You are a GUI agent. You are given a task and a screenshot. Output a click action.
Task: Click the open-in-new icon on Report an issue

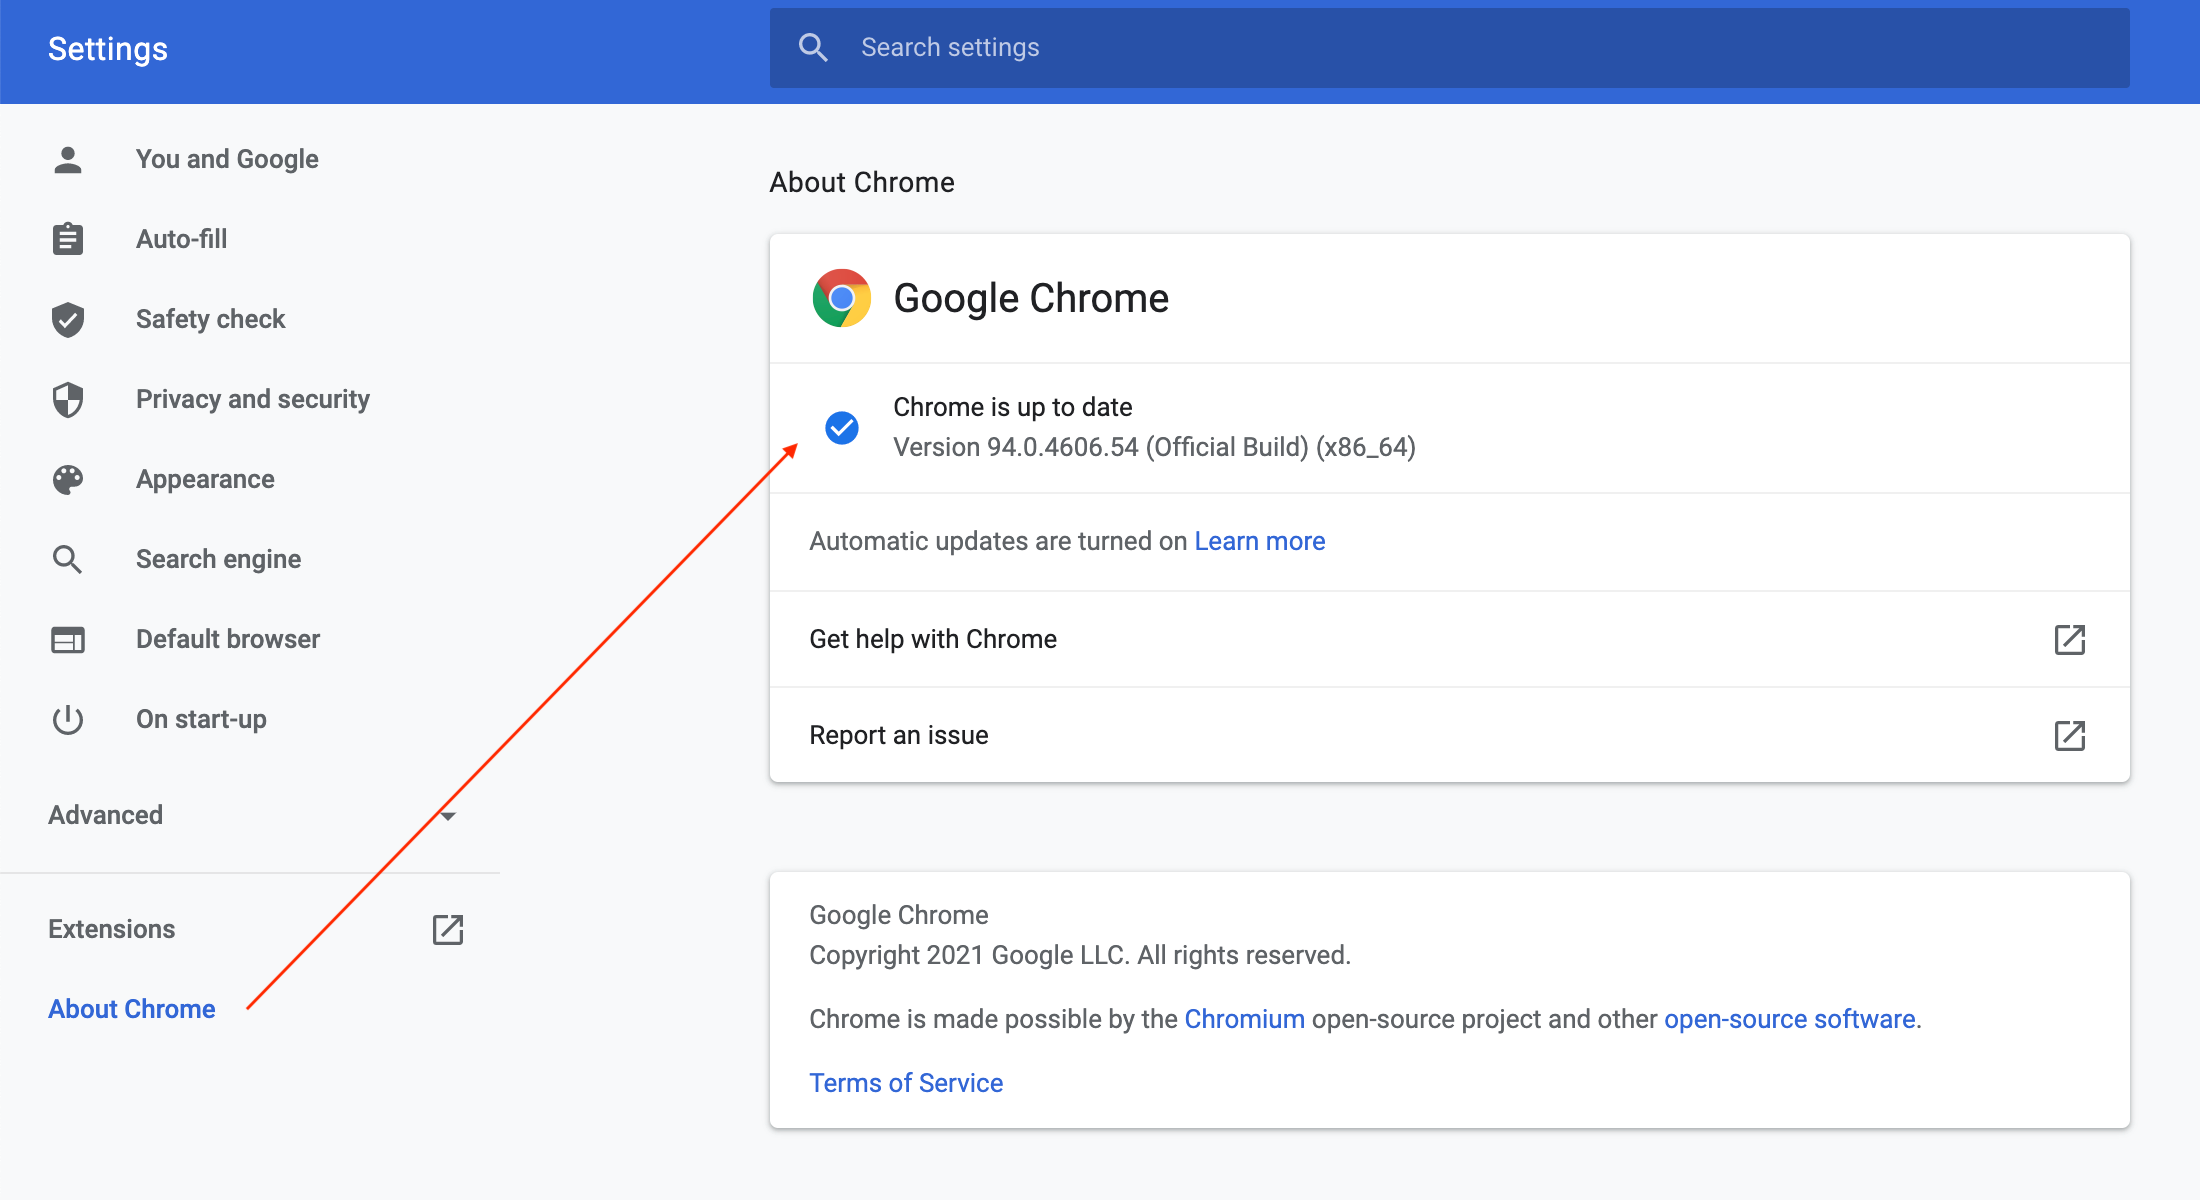coord(2070,735)
